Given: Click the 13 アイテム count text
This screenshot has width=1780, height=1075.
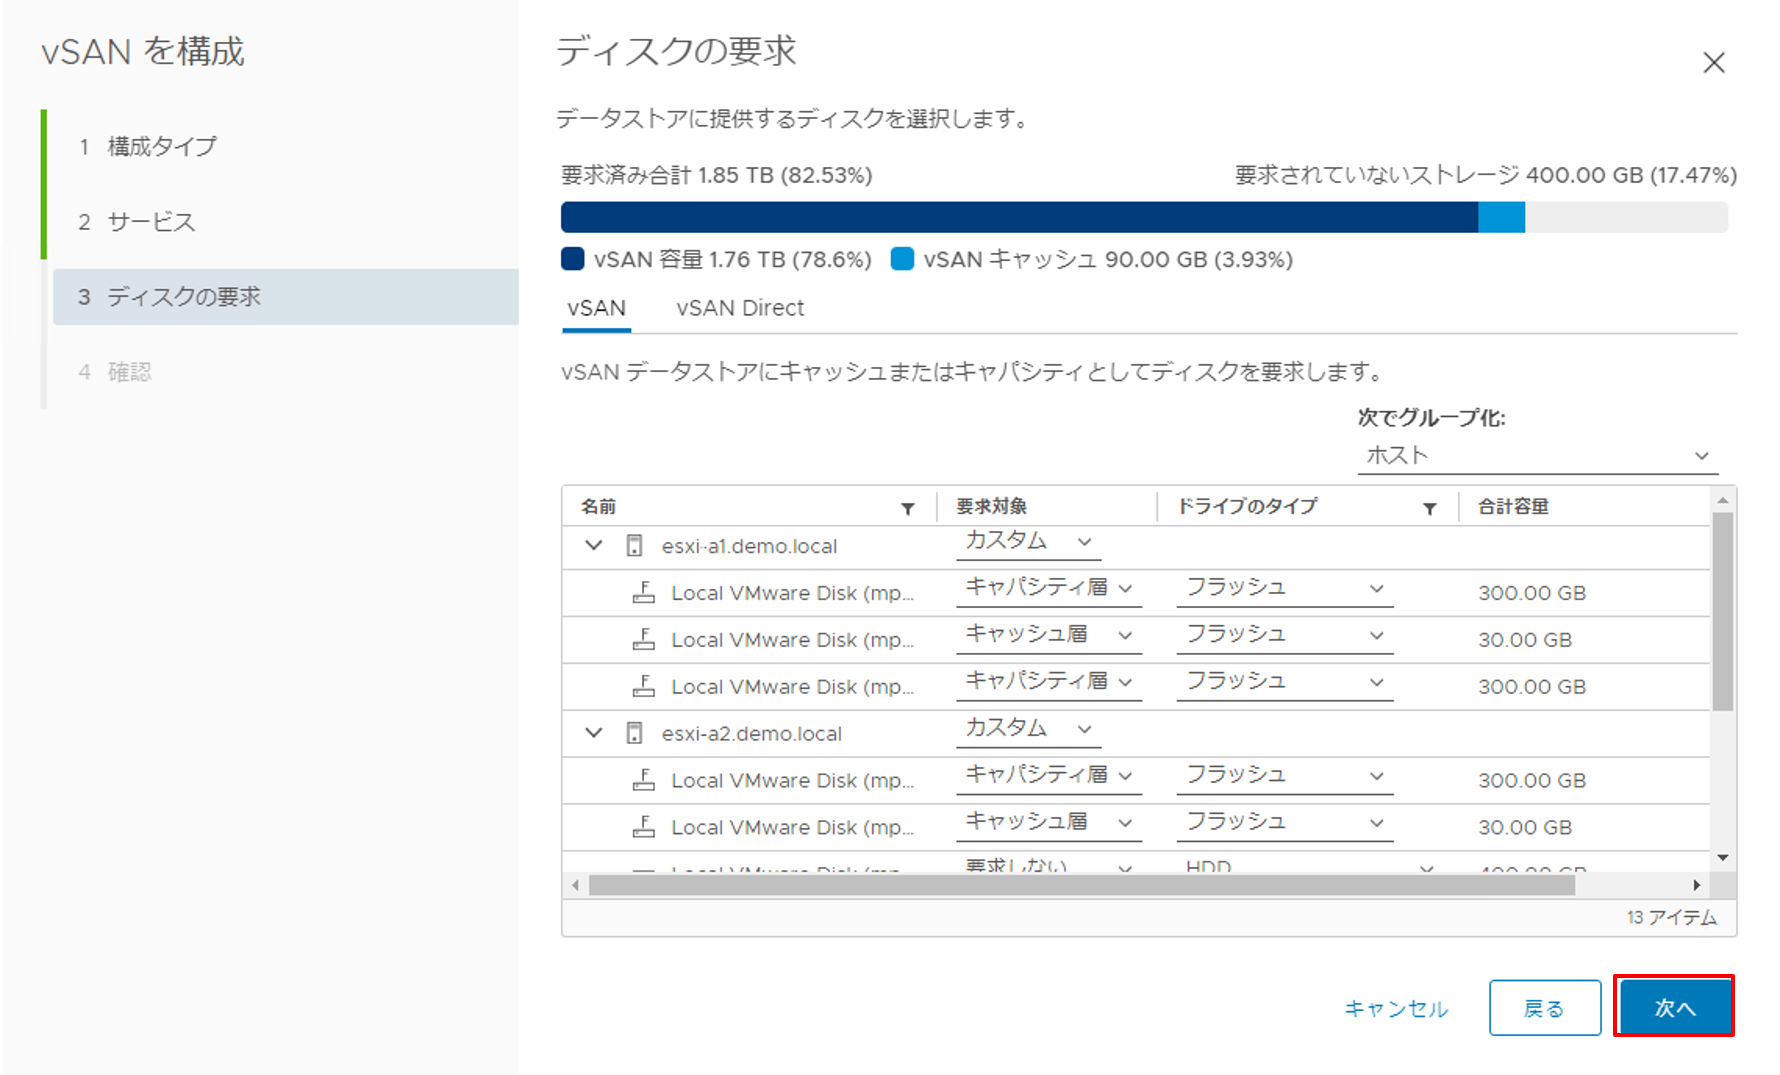Looking at the screenshot, I should click(1671, 917).
